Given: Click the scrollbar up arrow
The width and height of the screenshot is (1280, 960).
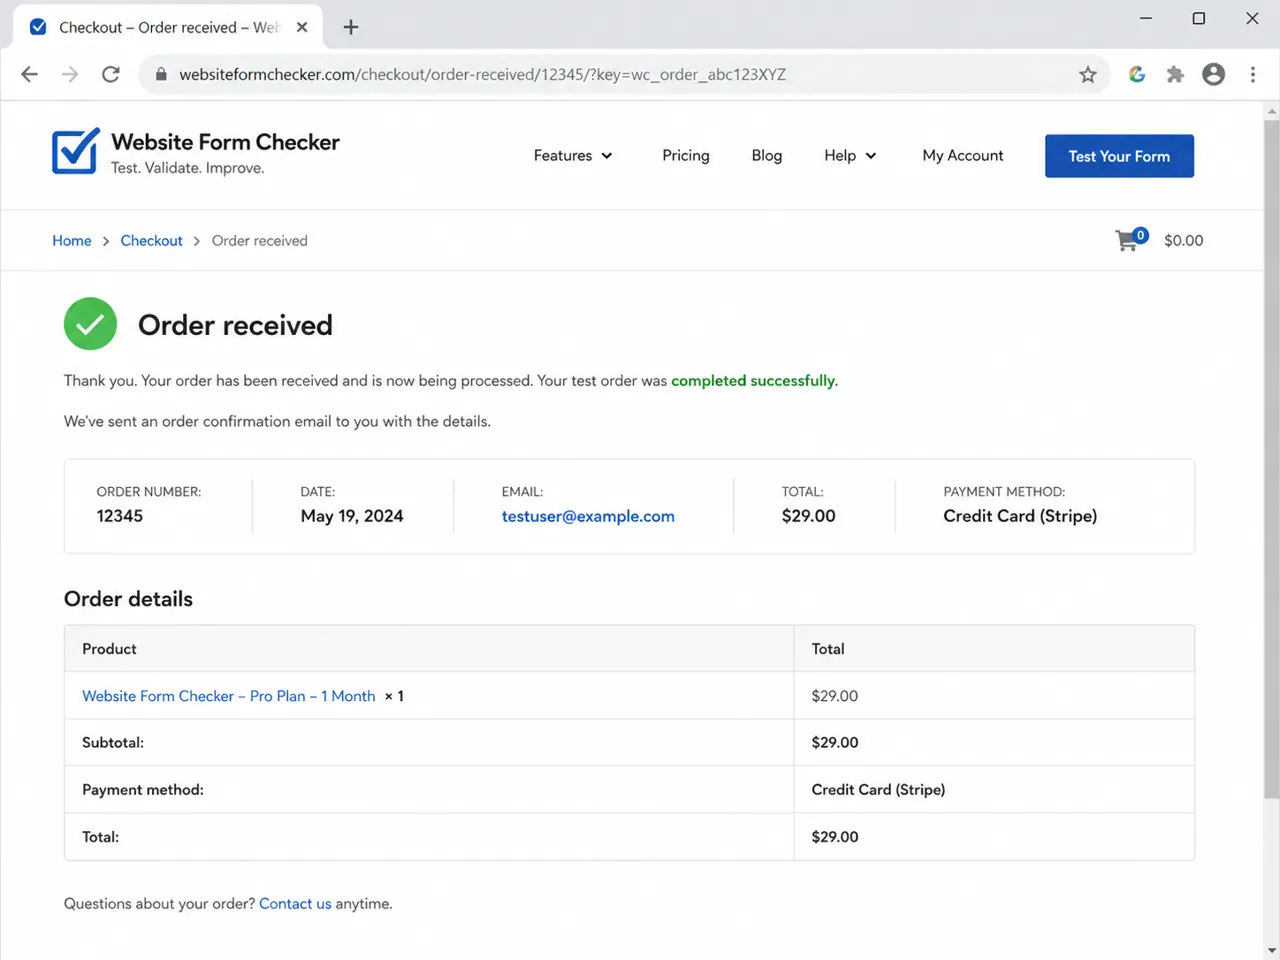Looking at the screenshot, I should pyautogui.click(x=1272, y=110).
